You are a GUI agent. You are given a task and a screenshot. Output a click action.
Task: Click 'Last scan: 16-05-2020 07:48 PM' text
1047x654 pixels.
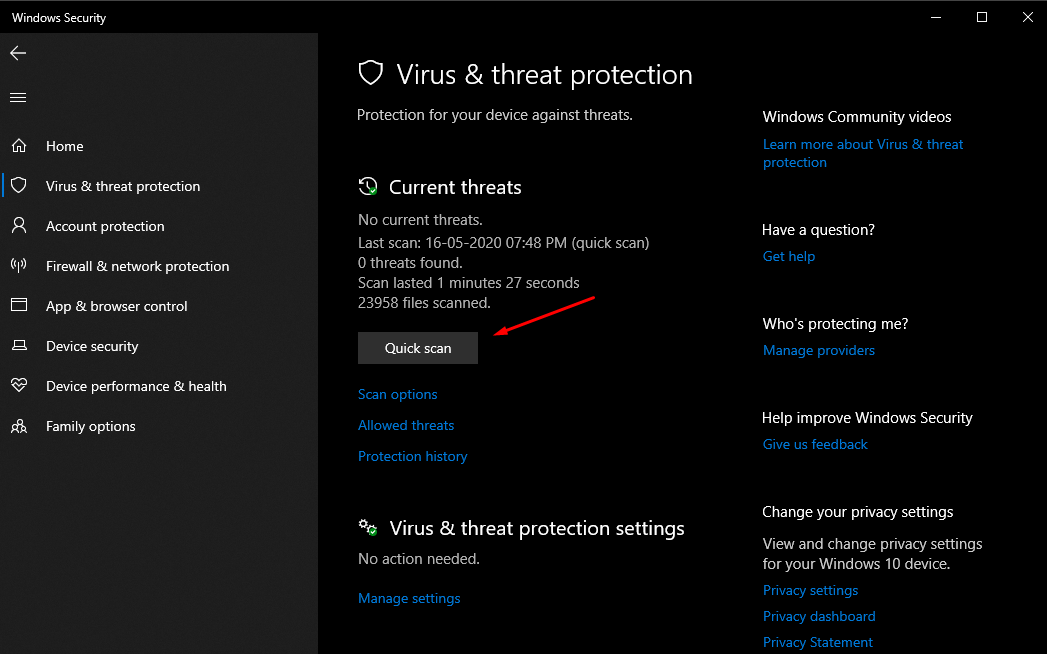[462, 242]
